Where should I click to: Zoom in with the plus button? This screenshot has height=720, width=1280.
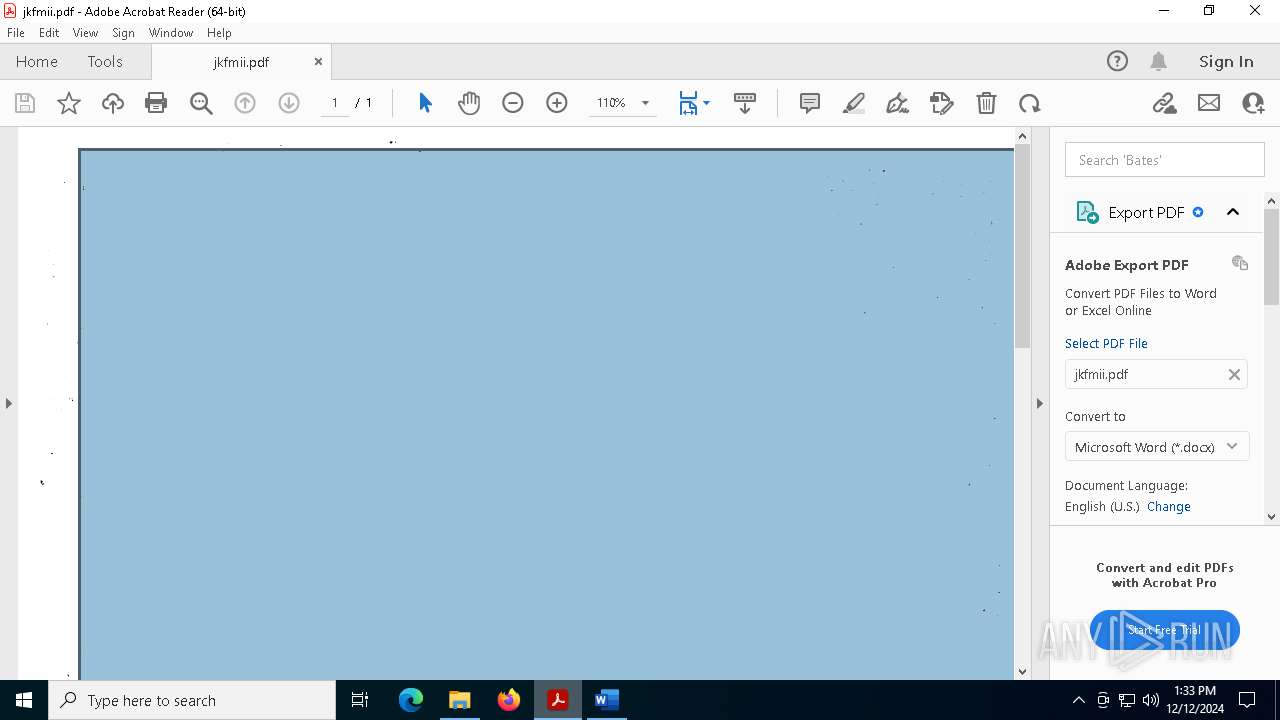557,103
